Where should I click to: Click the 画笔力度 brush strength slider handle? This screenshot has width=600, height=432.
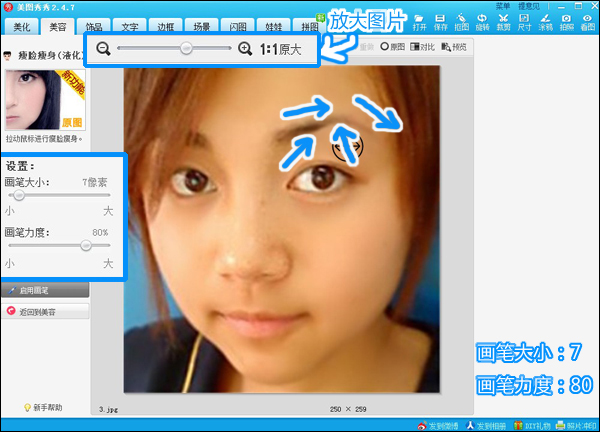coord(86,245)
